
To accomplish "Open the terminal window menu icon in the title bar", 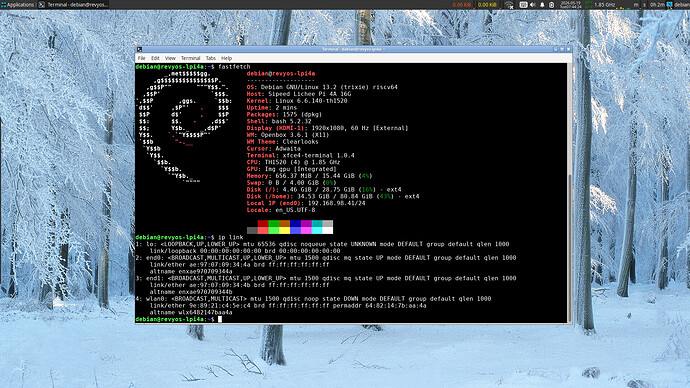I will [139, 49].
